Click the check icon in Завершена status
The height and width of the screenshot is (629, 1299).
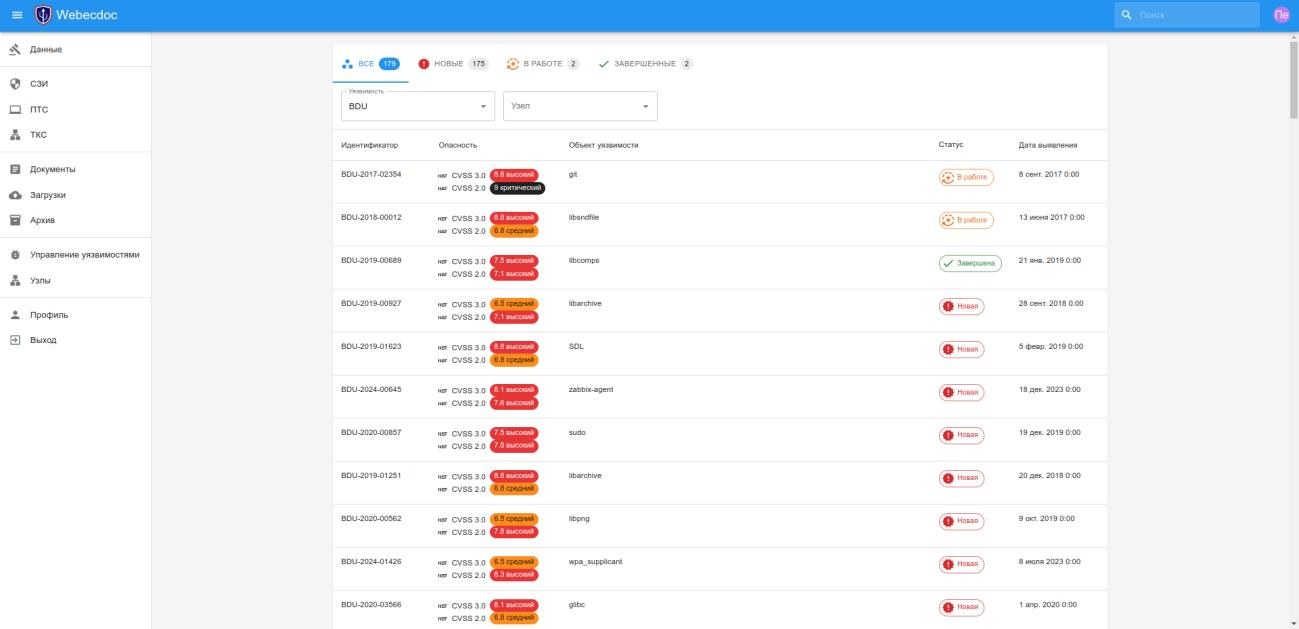(x=948, y=263)
